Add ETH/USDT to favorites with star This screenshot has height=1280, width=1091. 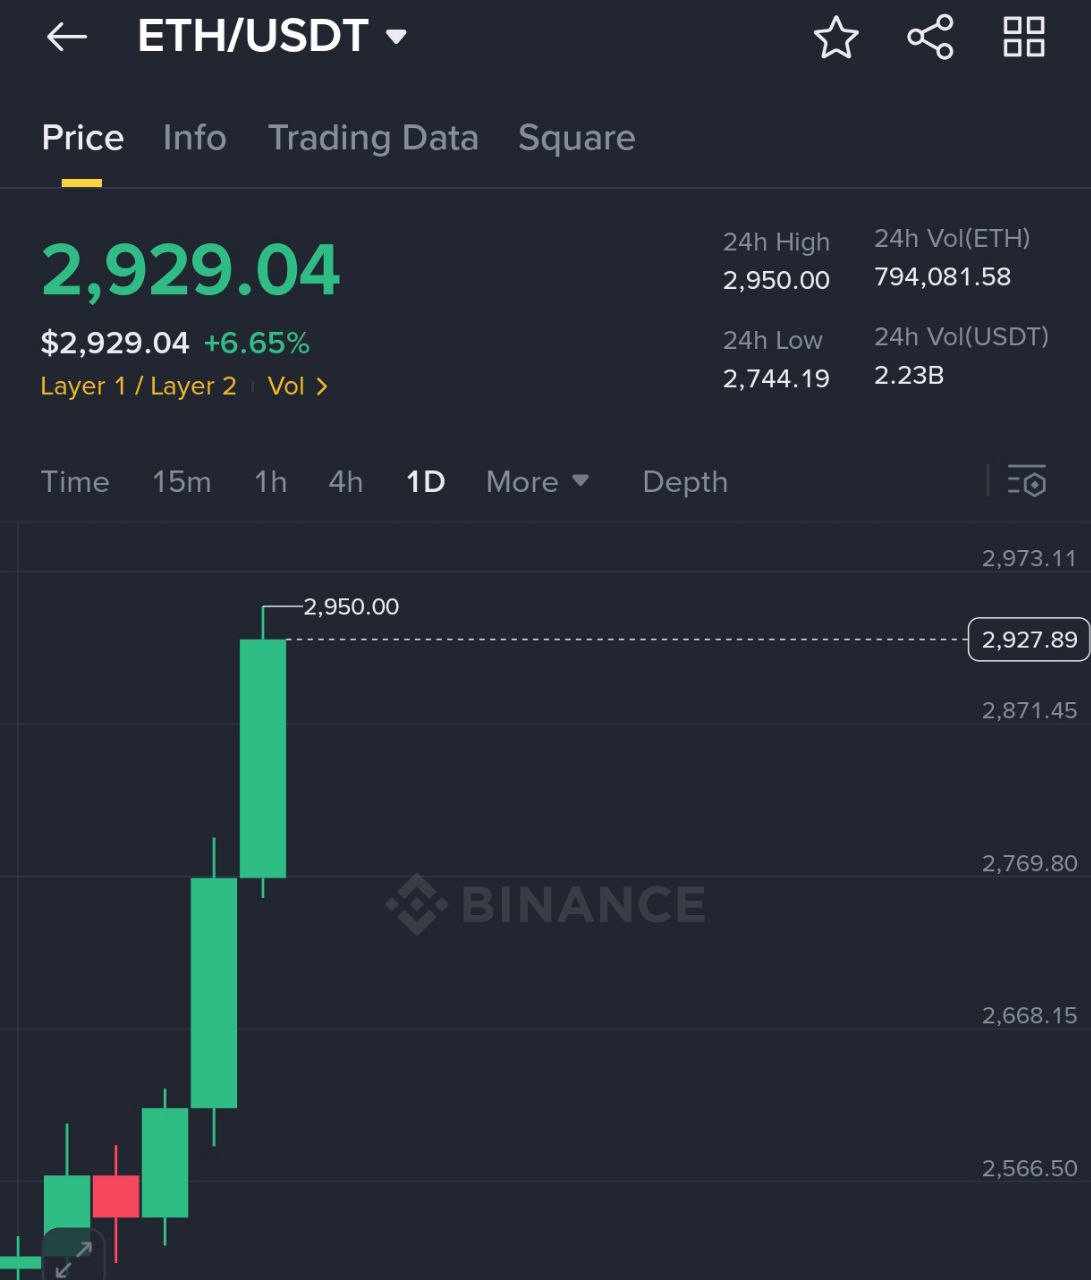coord(836,38)
